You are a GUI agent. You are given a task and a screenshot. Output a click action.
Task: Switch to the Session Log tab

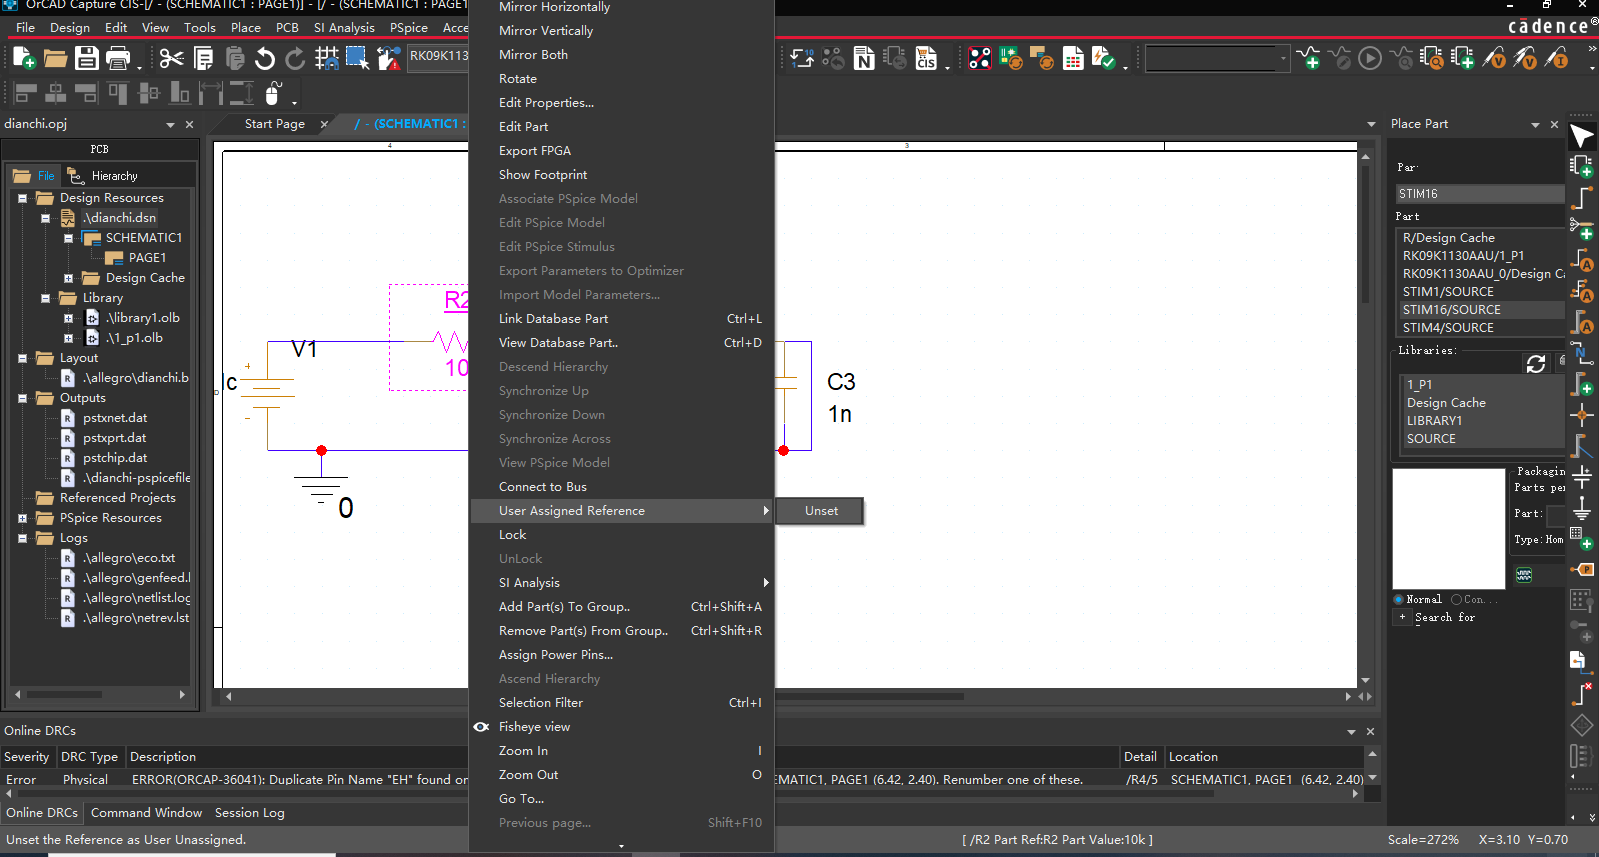coord(250,813)
